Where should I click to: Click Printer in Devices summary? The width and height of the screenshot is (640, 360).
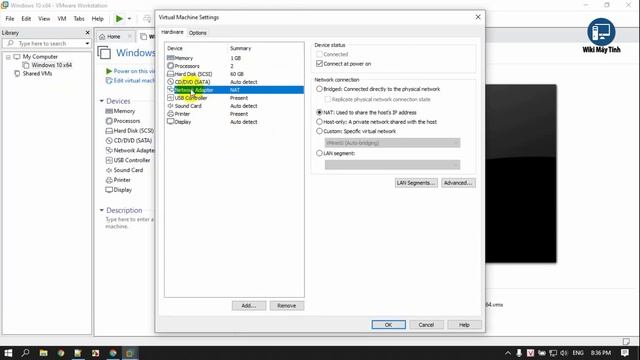(x=118, y=180)
